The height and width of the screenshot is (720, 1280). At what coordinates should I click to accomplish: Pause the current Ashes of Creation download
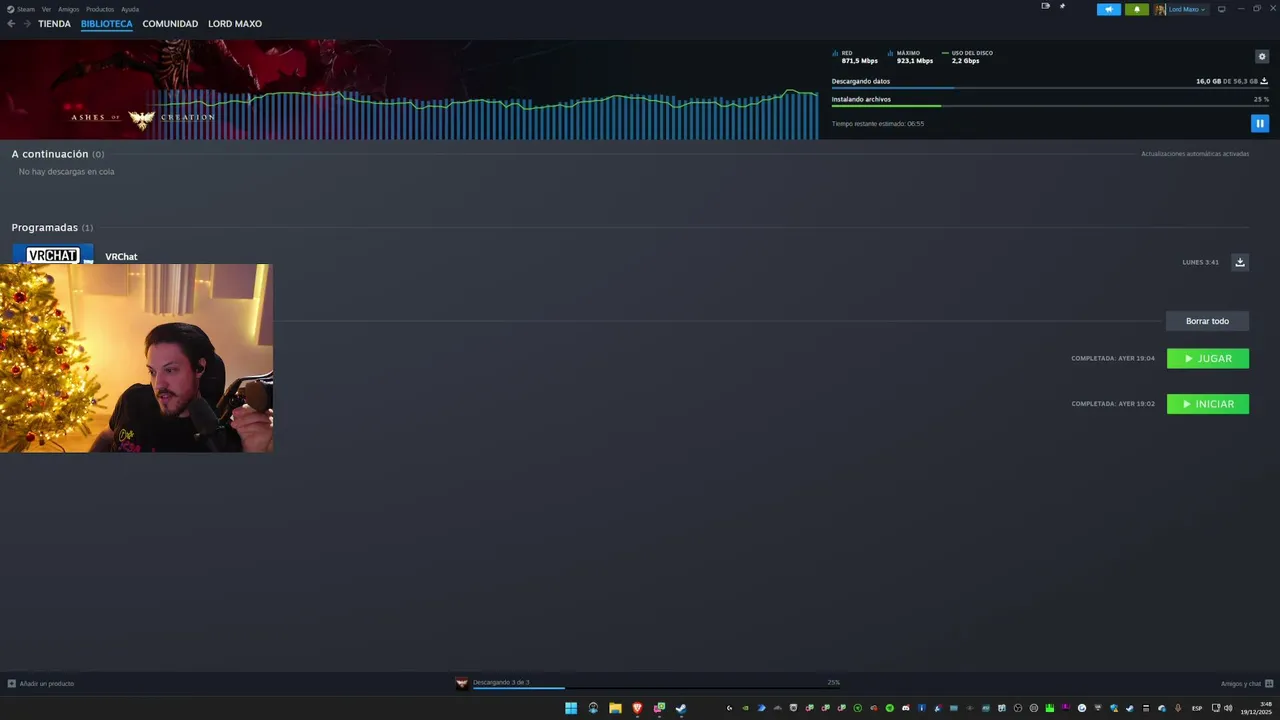pyautogui.click(x=1260, y=123)
